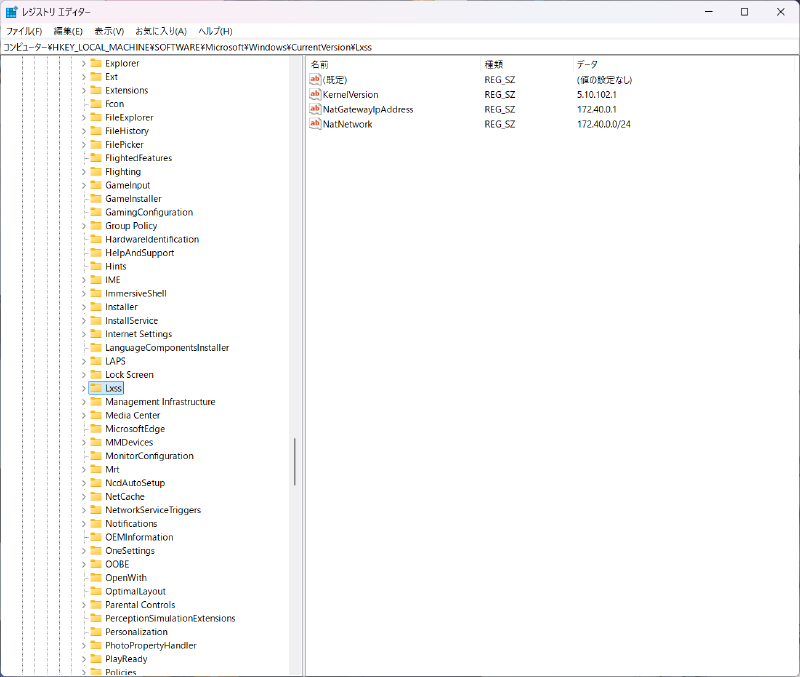Click the Group Policy folder icon
The image size is (800, 677).
click(x=96, y=226)
